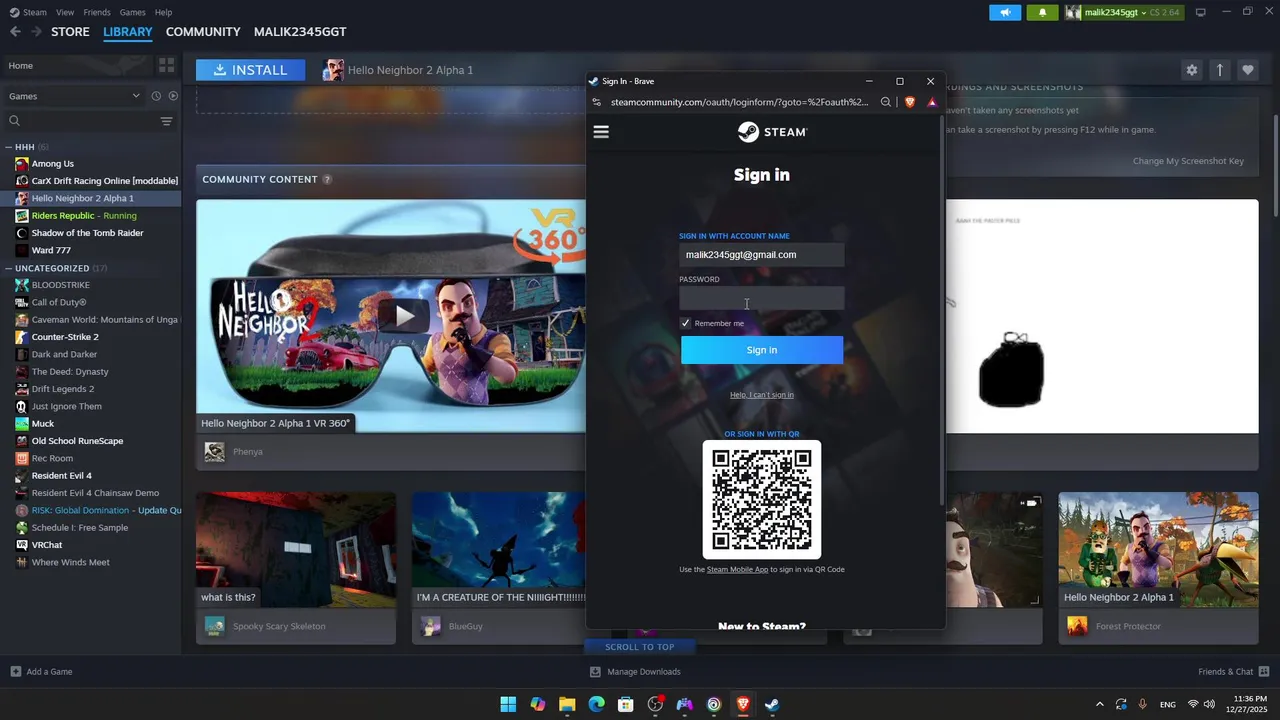Open library advanced filter options icon

point(167,121)
